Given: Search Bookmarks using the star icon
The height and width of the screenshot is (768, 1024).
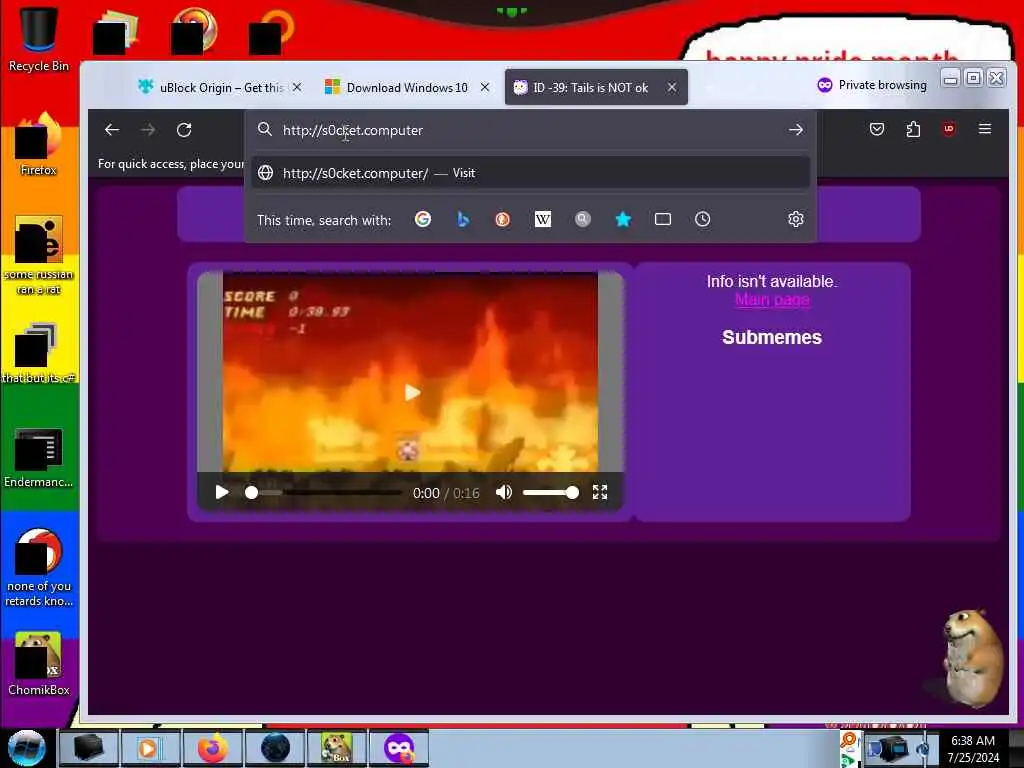Looking at the screenshot, I should [623, 219].
